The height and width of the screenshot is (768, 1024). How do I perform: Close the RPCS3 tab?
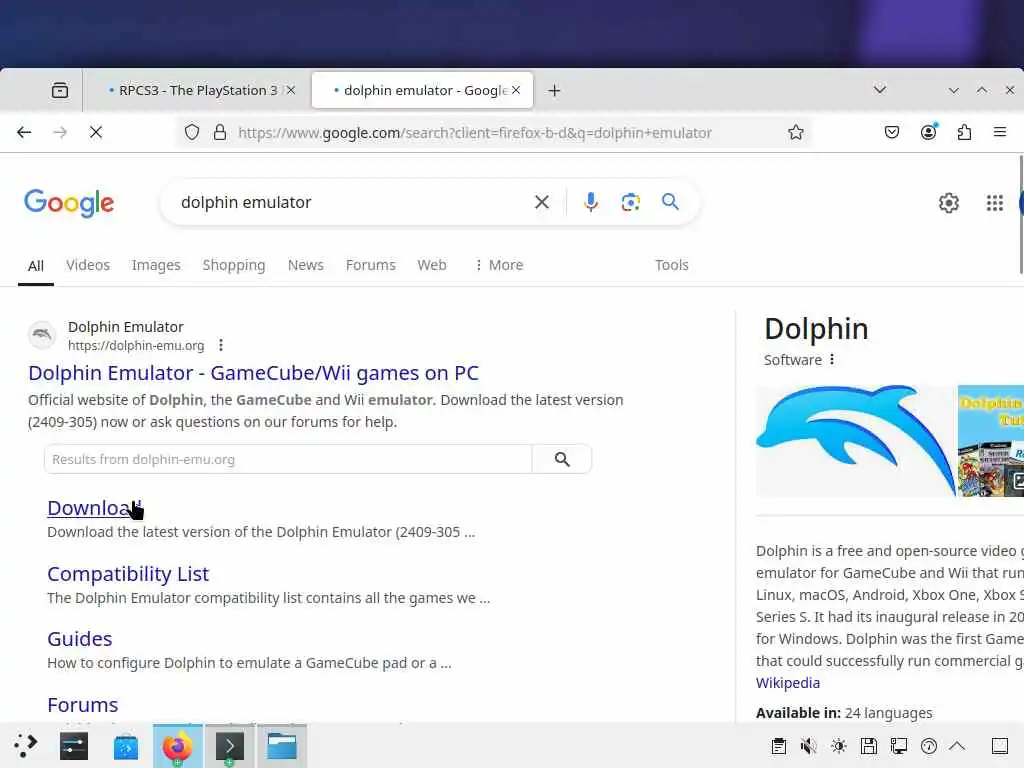coord(291,90)
